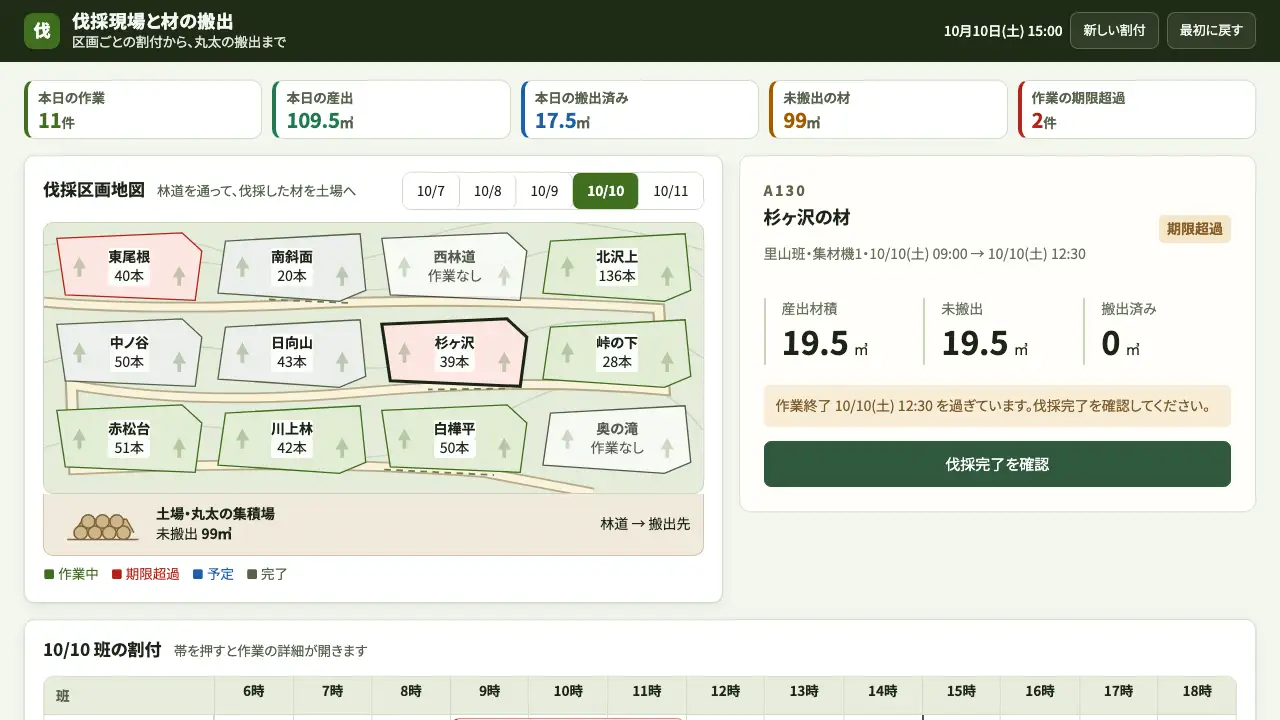Click the gray 完了 legend swatch
The image size is (1280, 720).
(x=252, y=574)
